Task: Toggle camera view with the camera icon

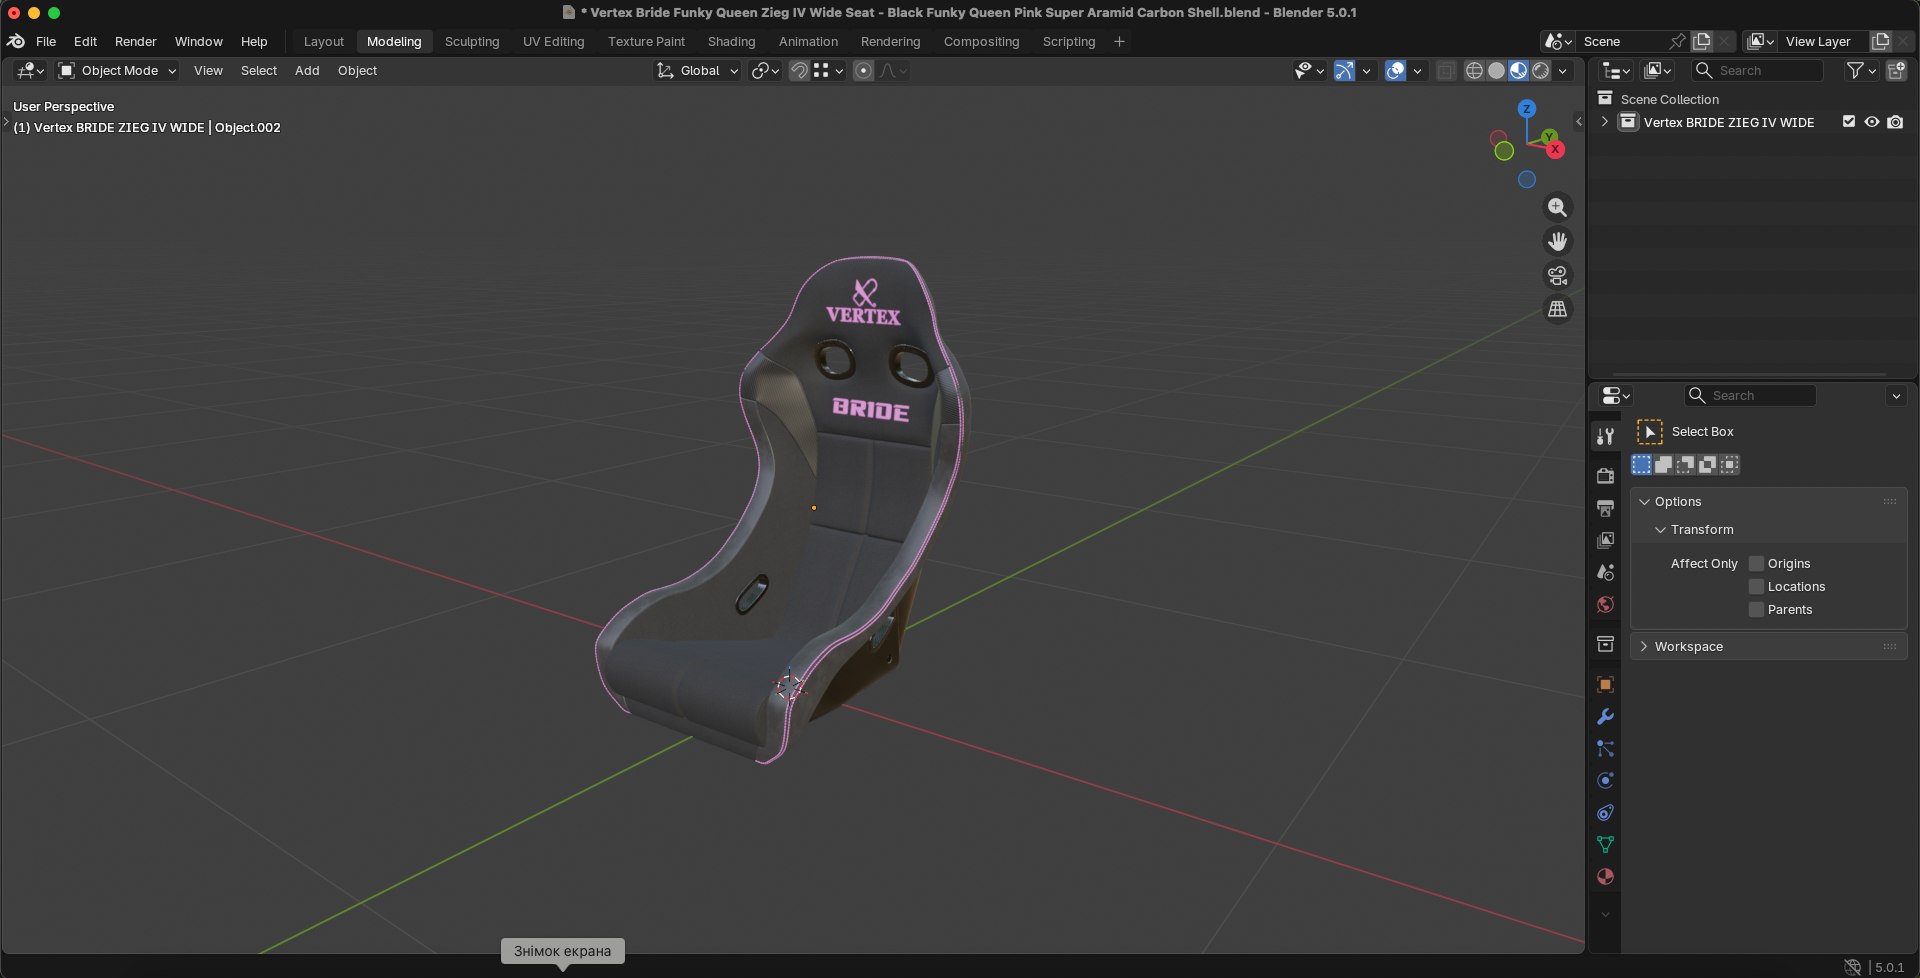Action: pos(1557,275)
